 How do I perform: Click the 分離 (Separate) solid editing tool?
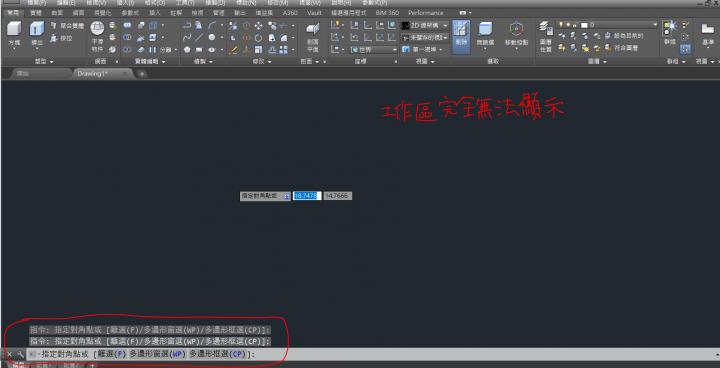(163, 50)
